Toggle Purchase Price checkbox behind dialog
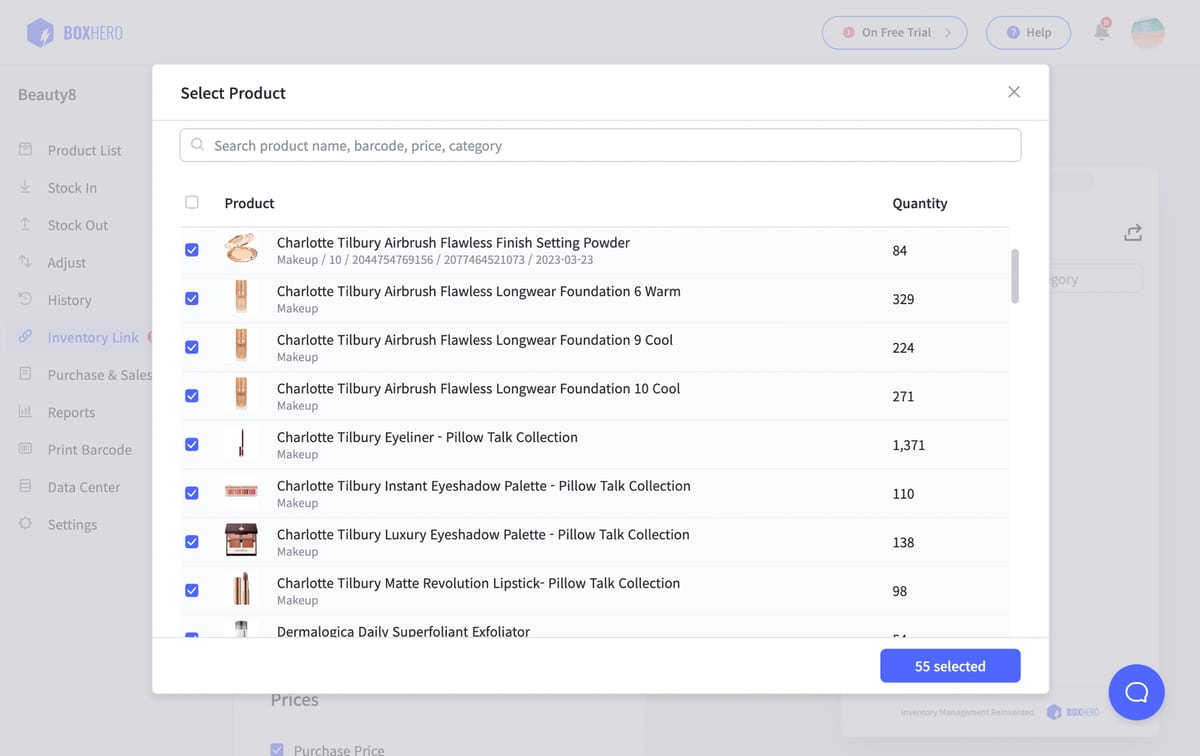This screenshot has width=1200, height=756. coord(277,749)
